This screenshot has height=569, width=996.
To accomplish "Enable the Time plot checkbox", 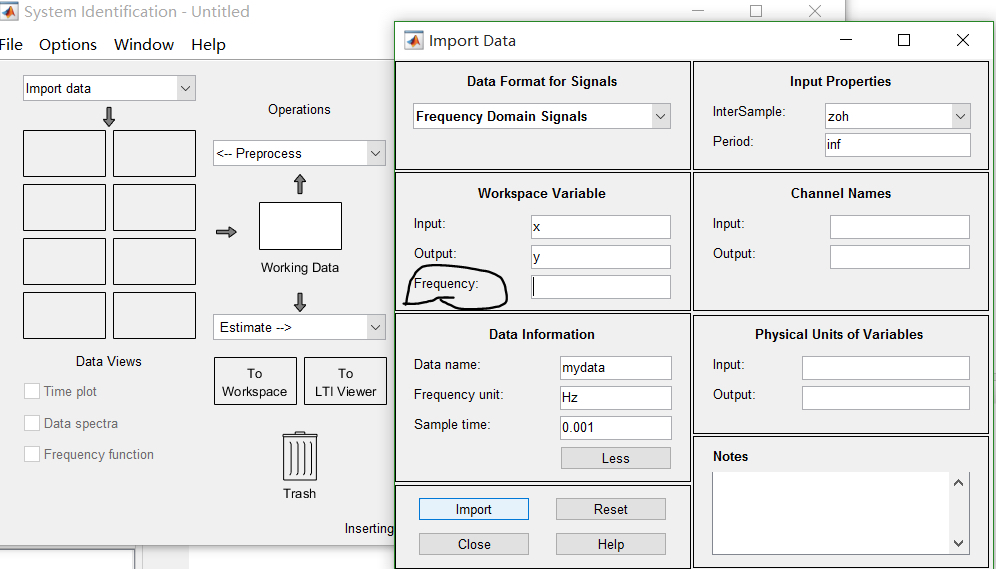I will click(33, 392).
